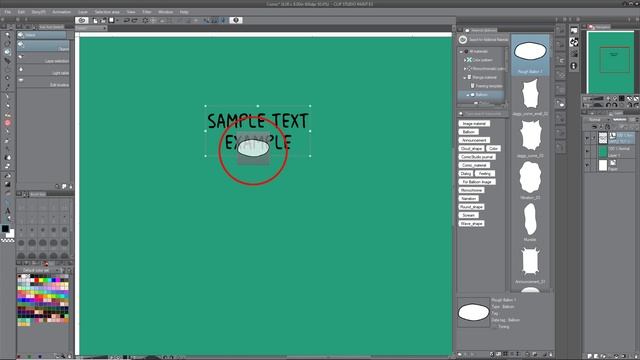
Task: Click the Narration tag
Action: coord(469,198)
